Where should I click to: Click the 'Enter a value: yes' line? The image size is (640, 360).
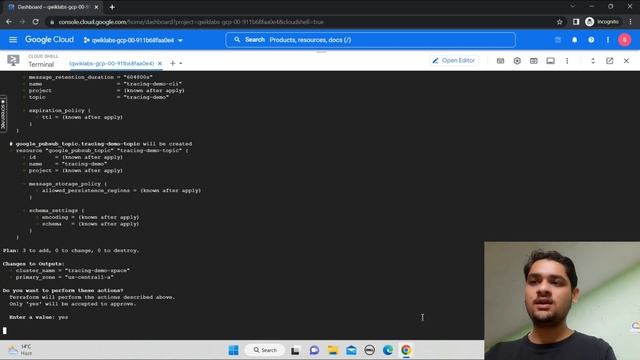click(x=39, y=317)
